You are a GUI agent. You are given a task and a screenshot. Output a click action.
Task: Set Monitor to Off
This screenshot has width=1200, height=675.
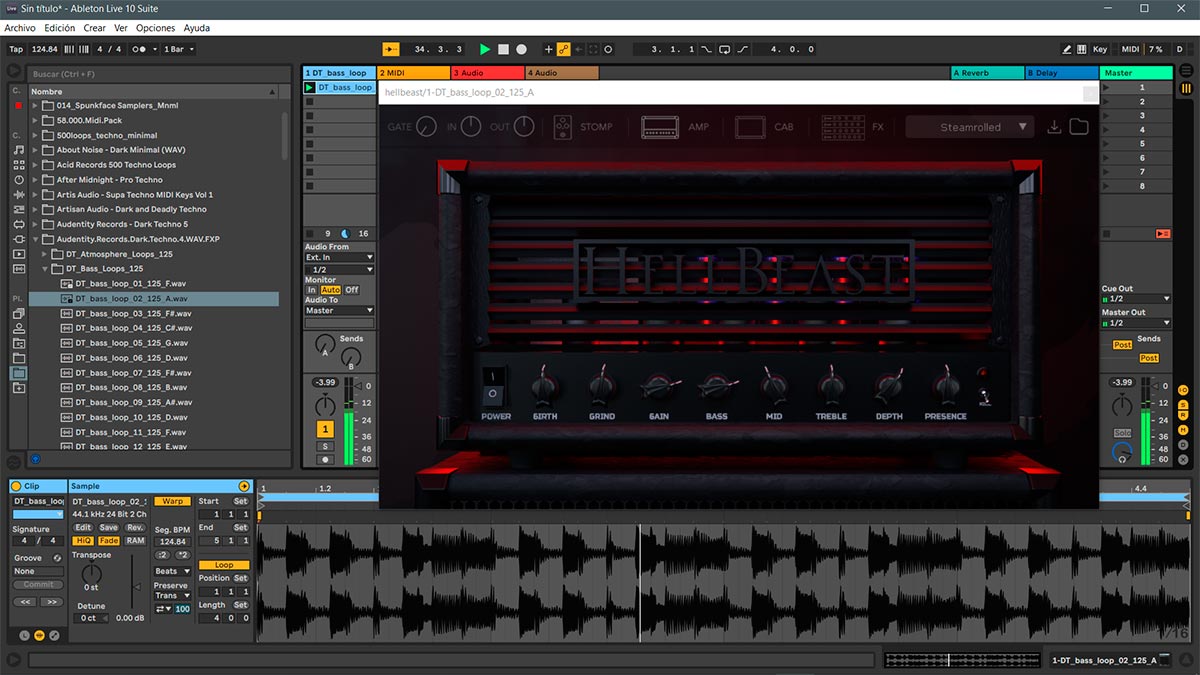(x=352, y=290)
